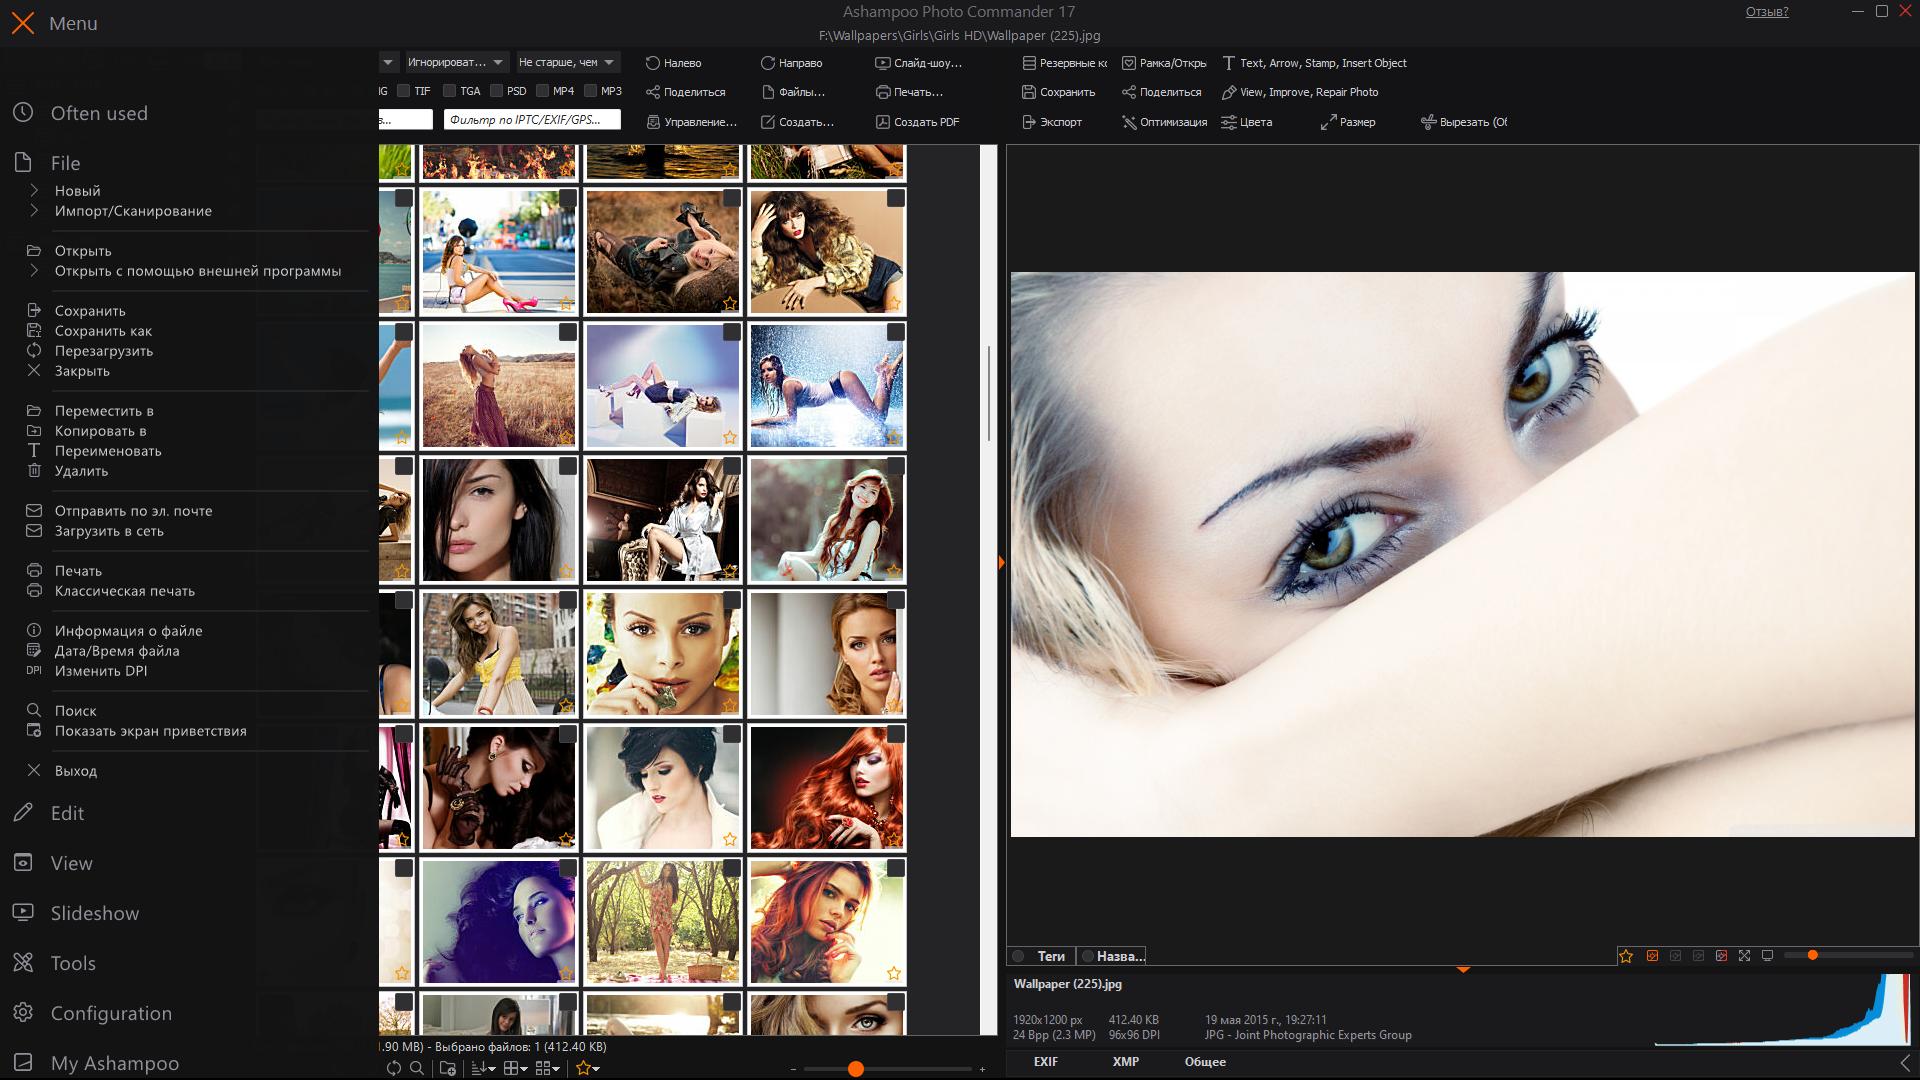Open the Игнорировать dropdown
This screenshot has width=1920, height=1080.
tap(456, 62)
